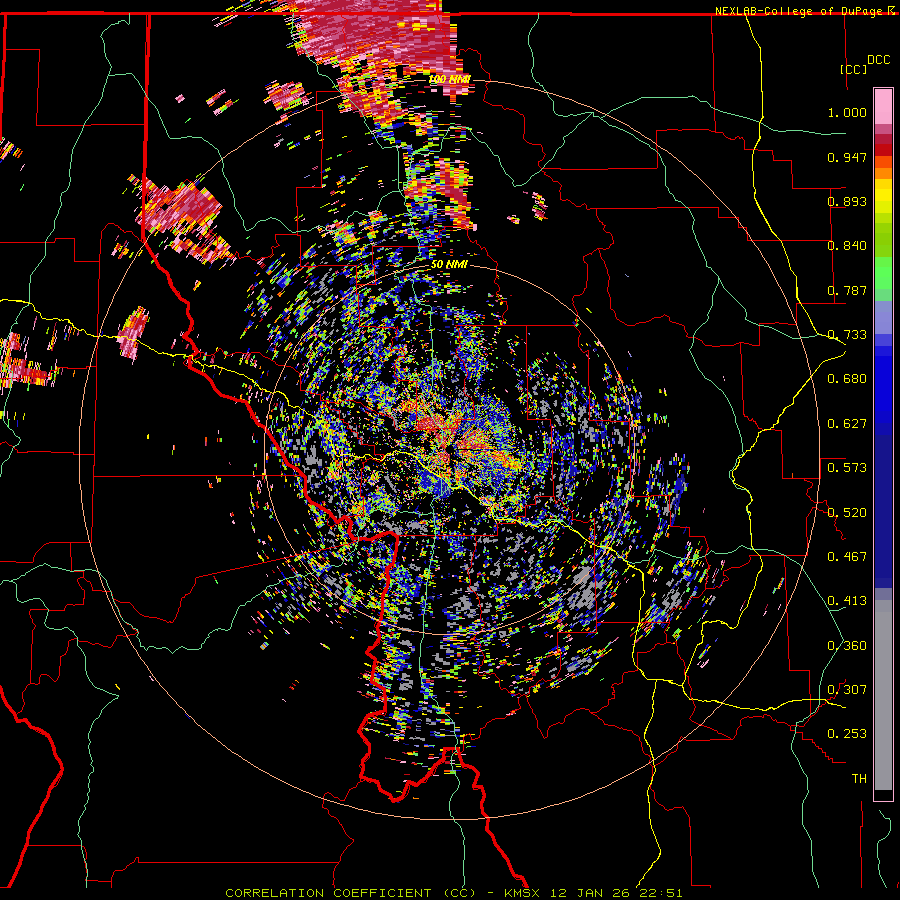
Task: Click the CORRELATION COEFFICIENT (CC) caption text
Action: (x=350, y=893)
